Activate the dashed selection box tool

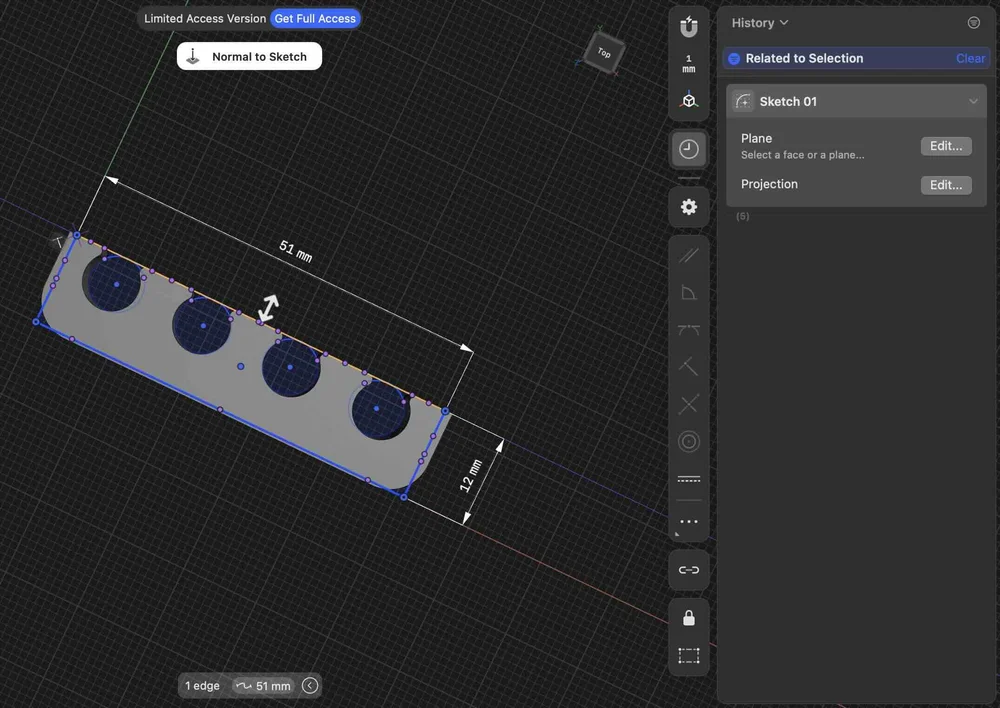tap(688, 656)
